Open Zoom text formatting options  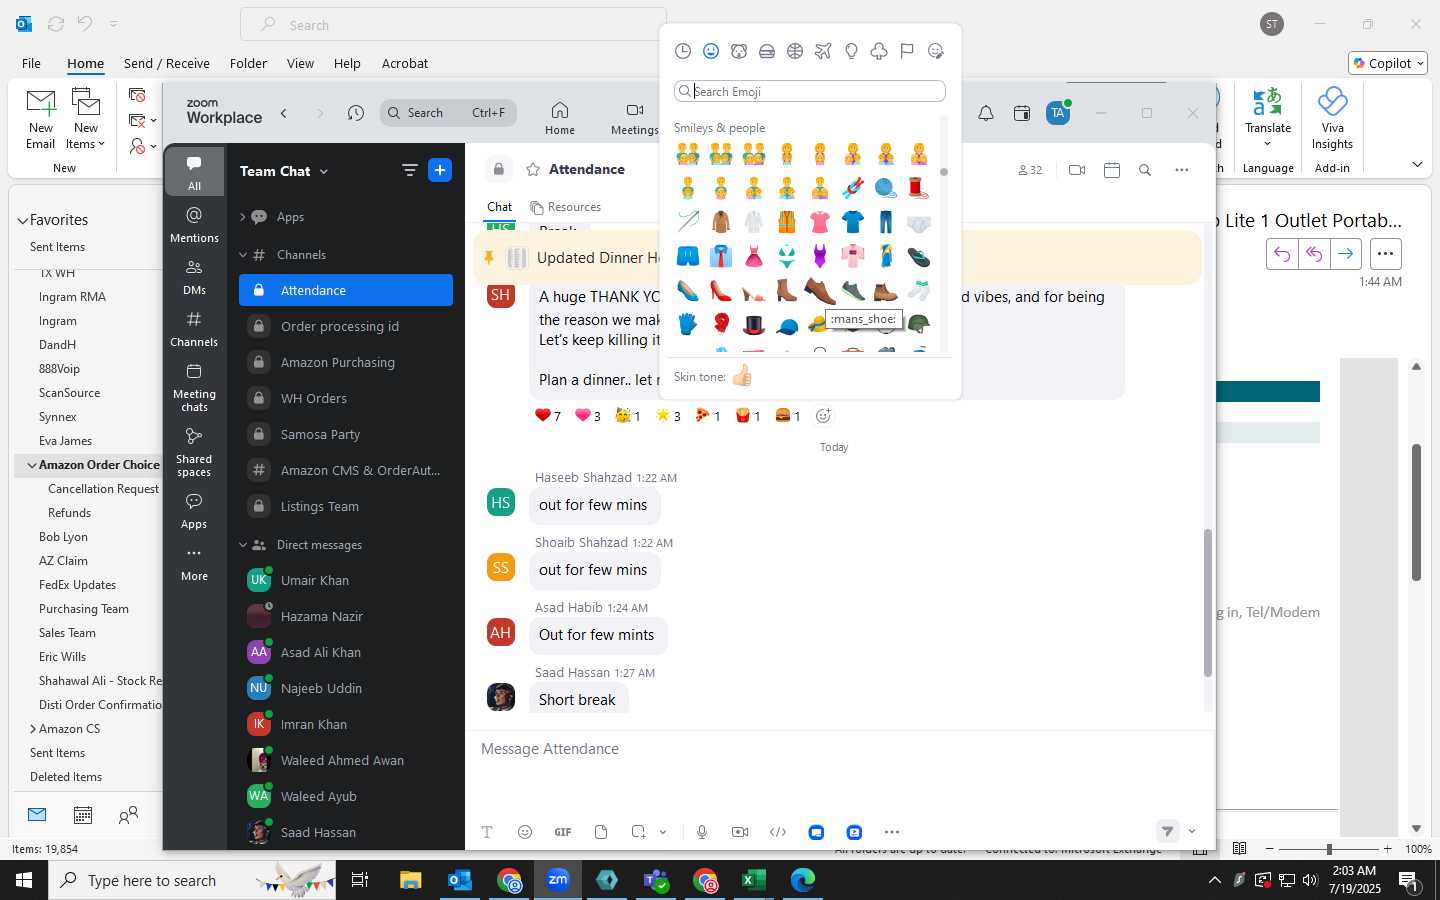pyautogui.click(x=487, y=832)
